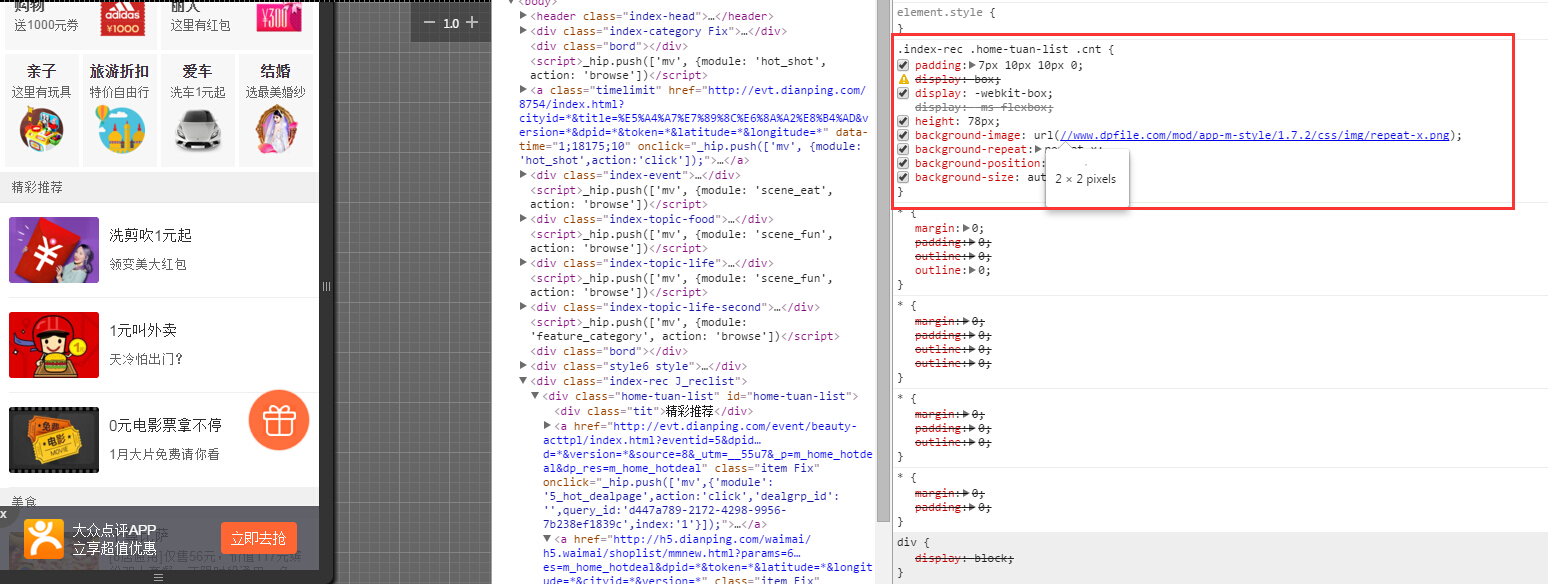Click the device frame right-edge handle

(x=325, y=287)
